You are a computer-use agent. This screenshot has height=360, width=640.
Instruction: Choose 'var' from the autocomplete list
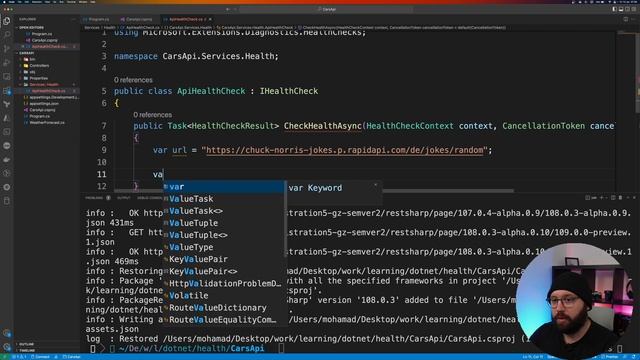click(x=224, y=187)
